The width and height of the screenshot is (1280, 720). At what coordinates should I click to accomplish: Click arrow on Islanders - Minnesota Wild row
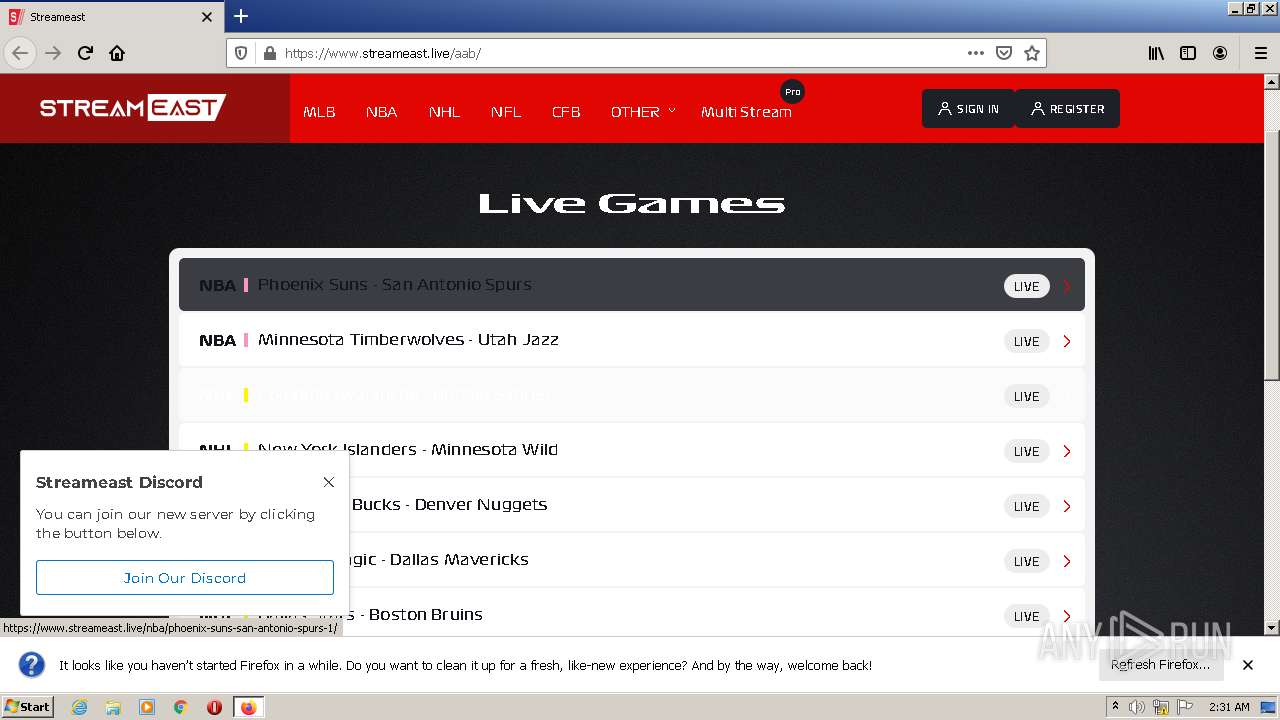click(1067, 452)
